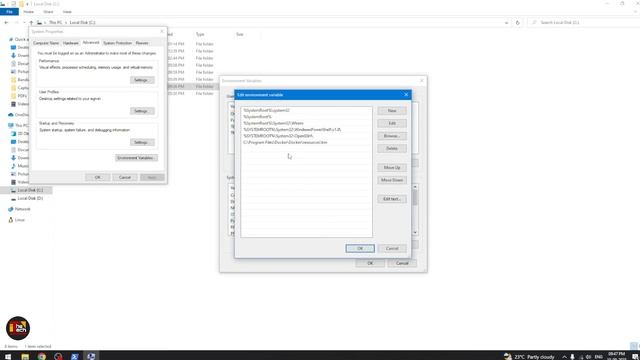640x360 pixels.
Task: Open PowerShell from the taskbar
Action: pos(74,356)
